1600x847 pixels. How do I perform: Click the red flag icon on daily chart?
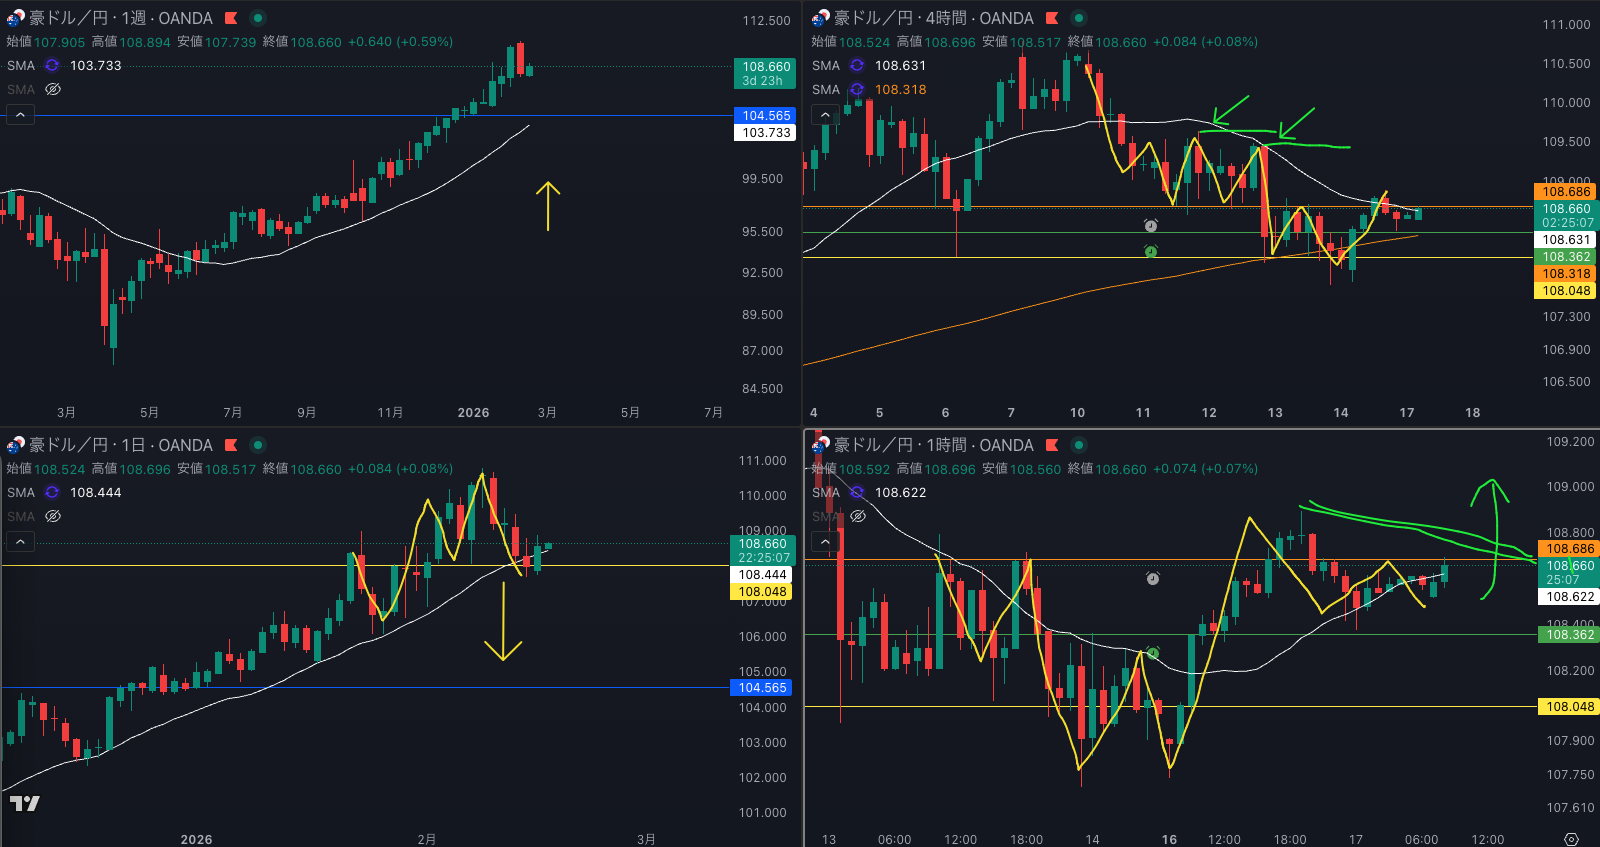tap(231, 445)
